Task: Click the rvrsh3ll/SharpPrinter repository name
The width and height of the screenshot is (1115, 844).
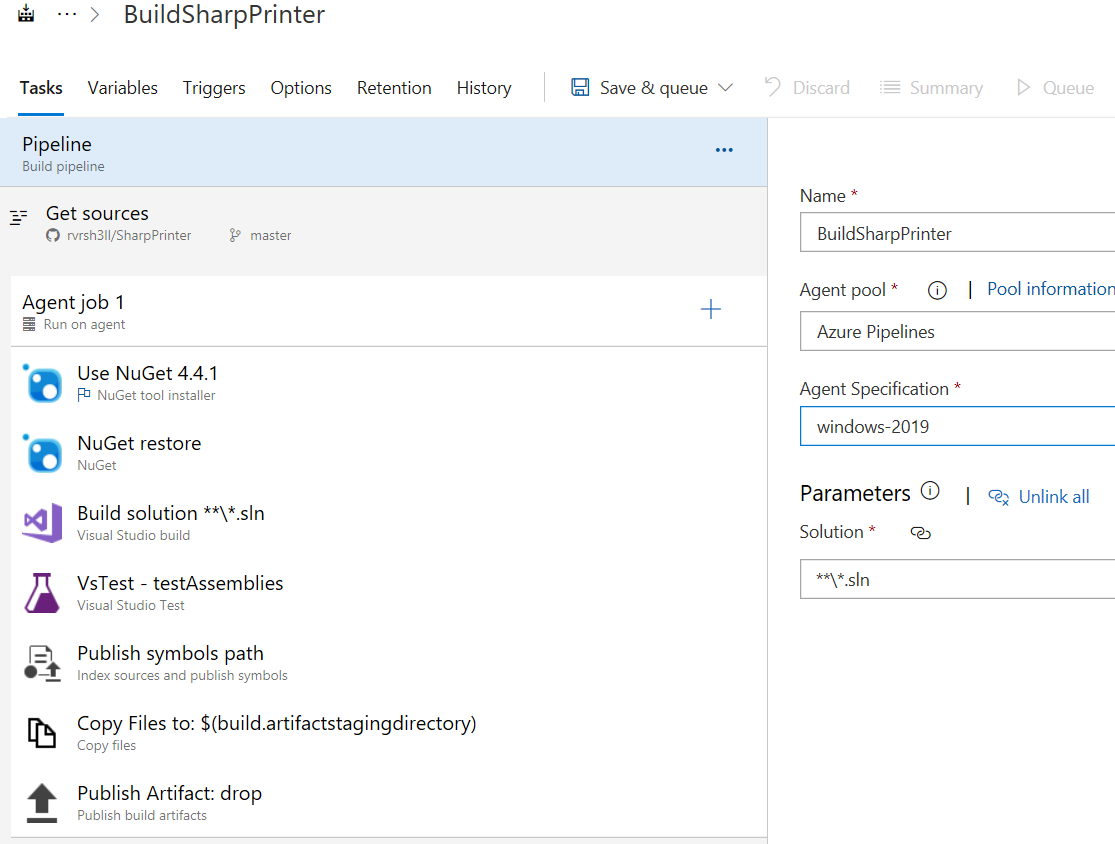Action: tap(129, 235)
